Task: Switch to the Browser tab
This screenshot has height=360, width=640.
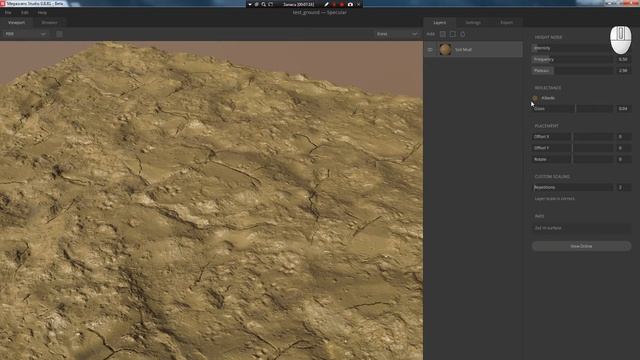Action: [49, 22]
